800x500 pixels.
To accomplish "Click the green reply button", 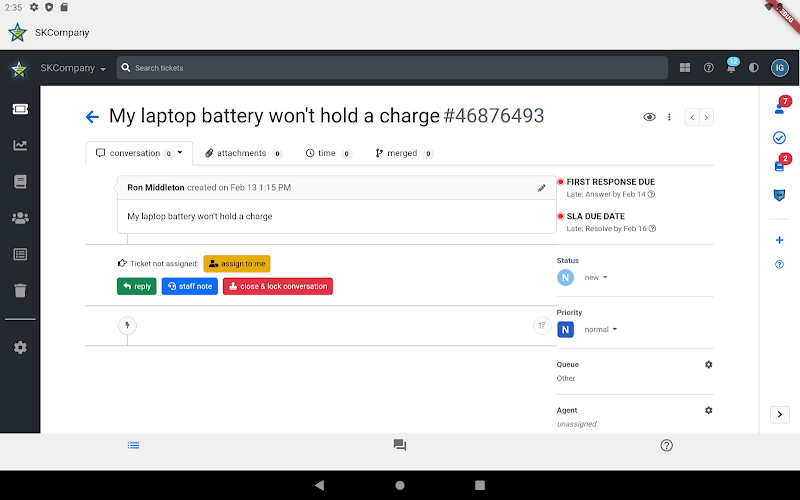I will [x=137, y=286].
